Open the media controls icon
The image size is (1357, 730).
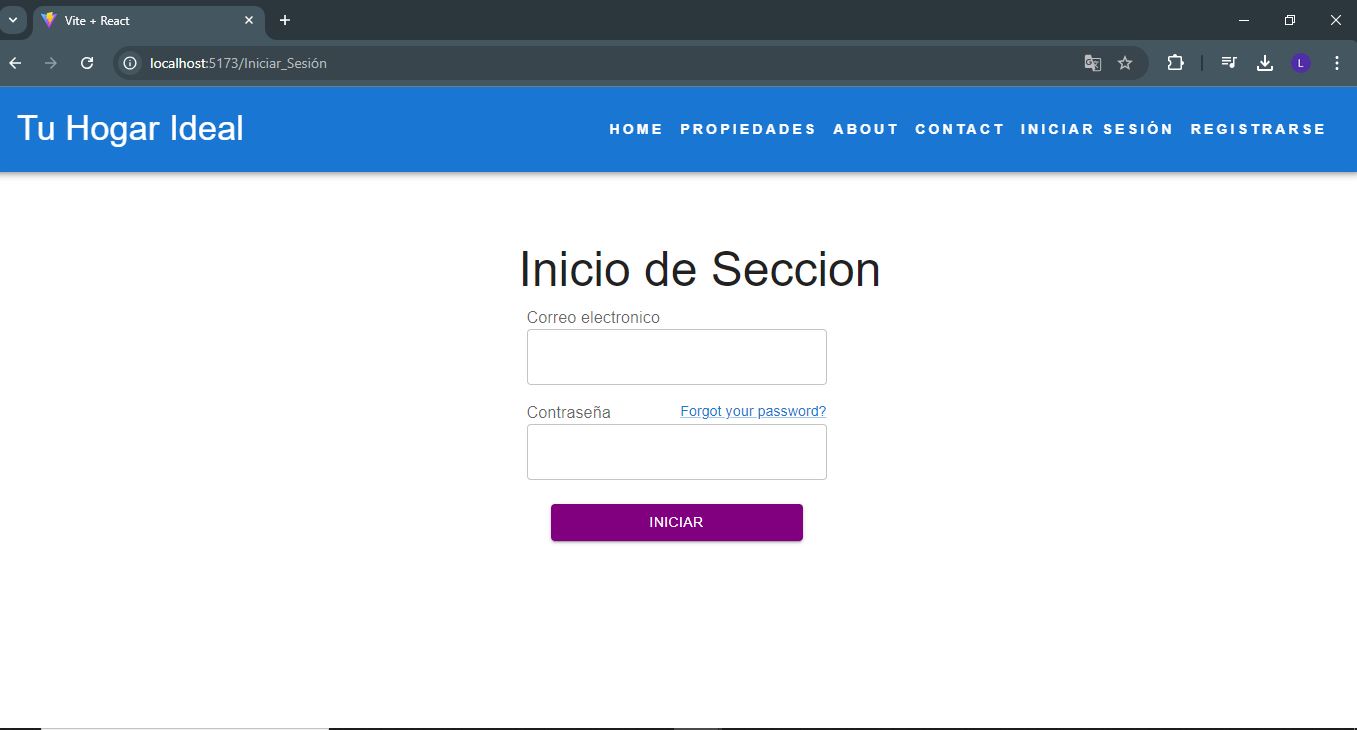click(x=1229, y=63)
